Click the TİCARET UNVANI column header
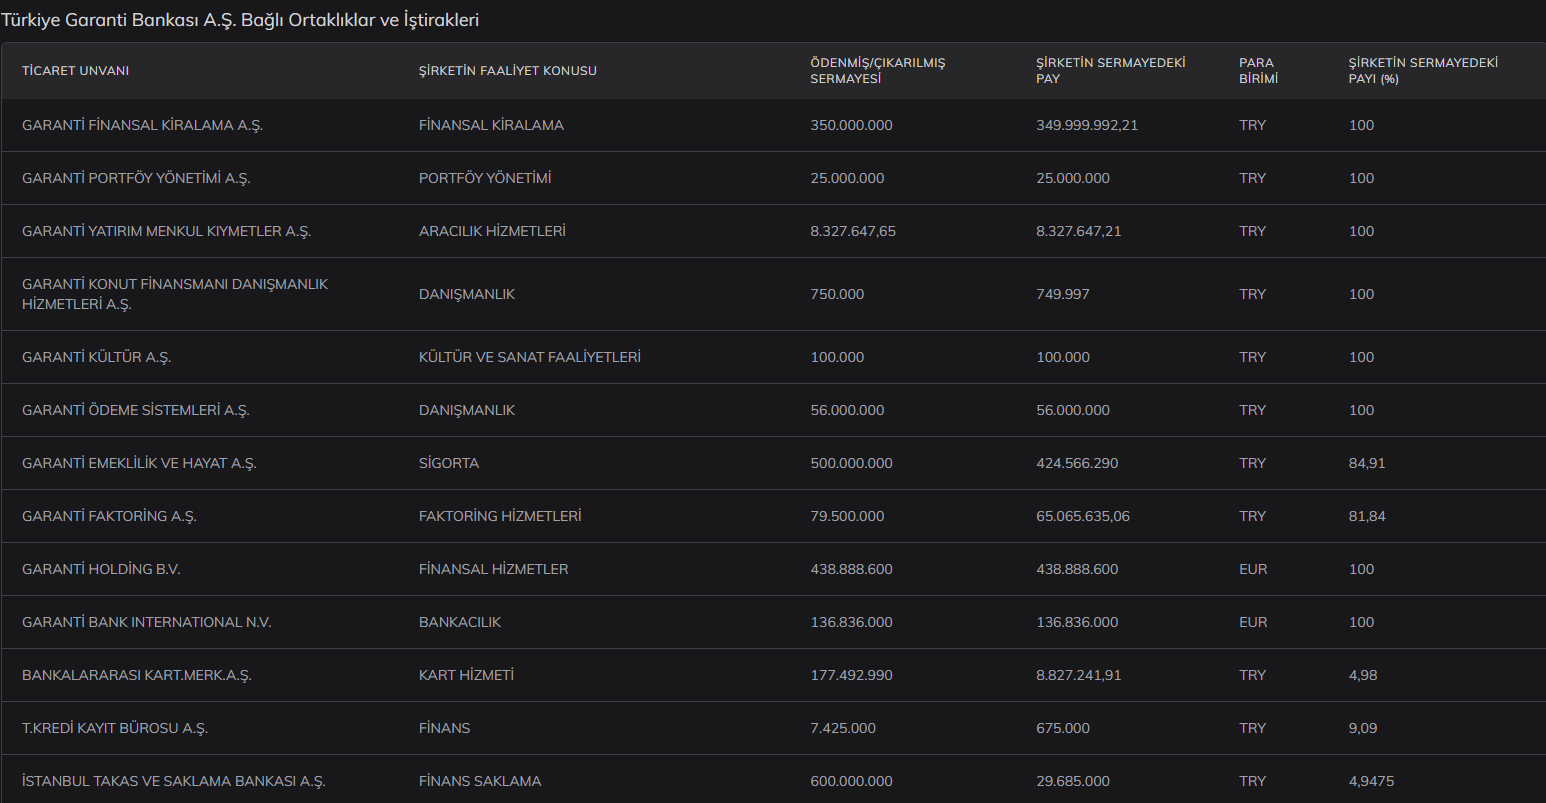This screenshot has height=803, width=1546. tap(75, 71)
